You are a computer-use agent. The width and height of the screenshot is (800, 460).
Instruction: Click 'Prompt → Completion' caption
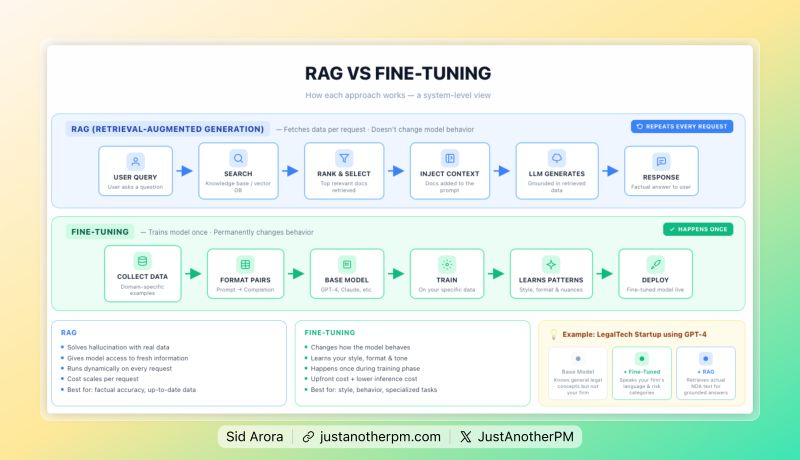245,290
